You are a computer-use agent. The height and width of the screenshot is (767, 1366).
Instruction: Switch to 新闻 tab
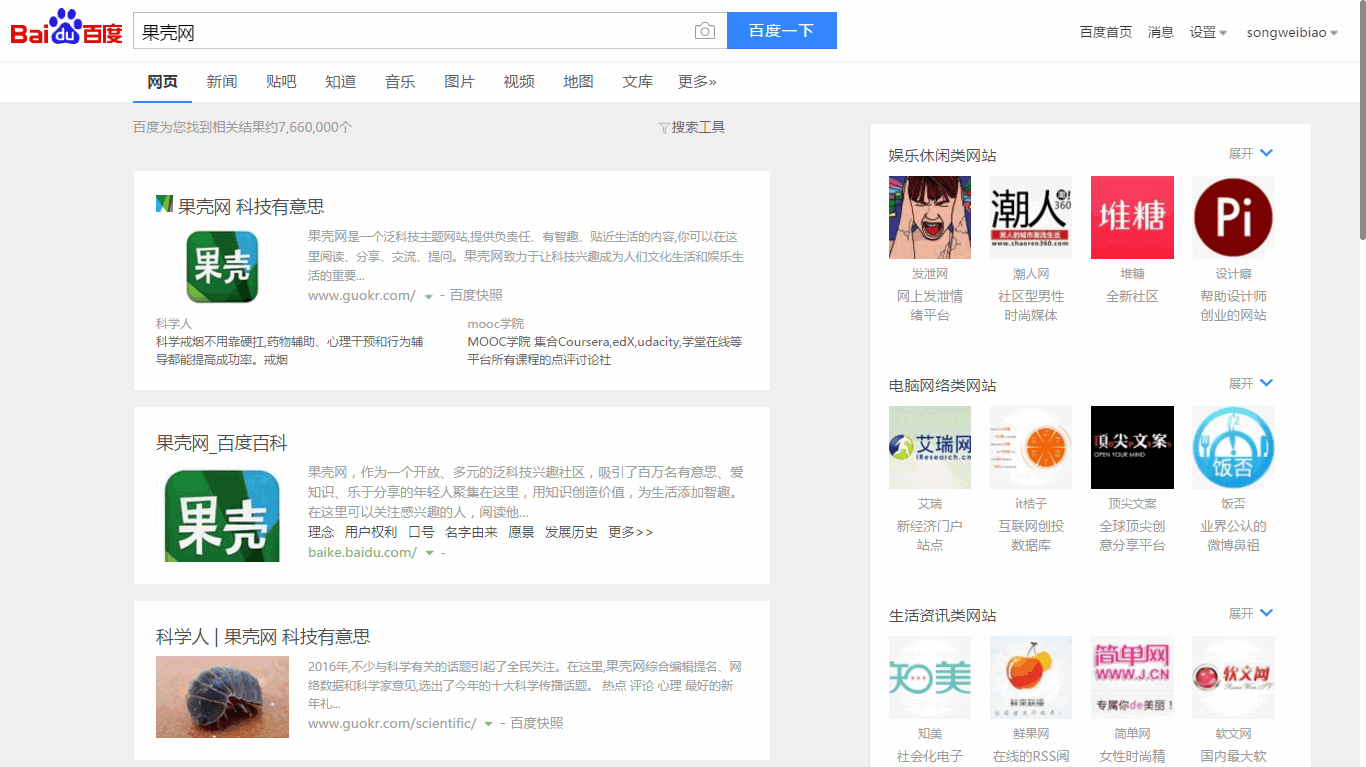[222, 82]
